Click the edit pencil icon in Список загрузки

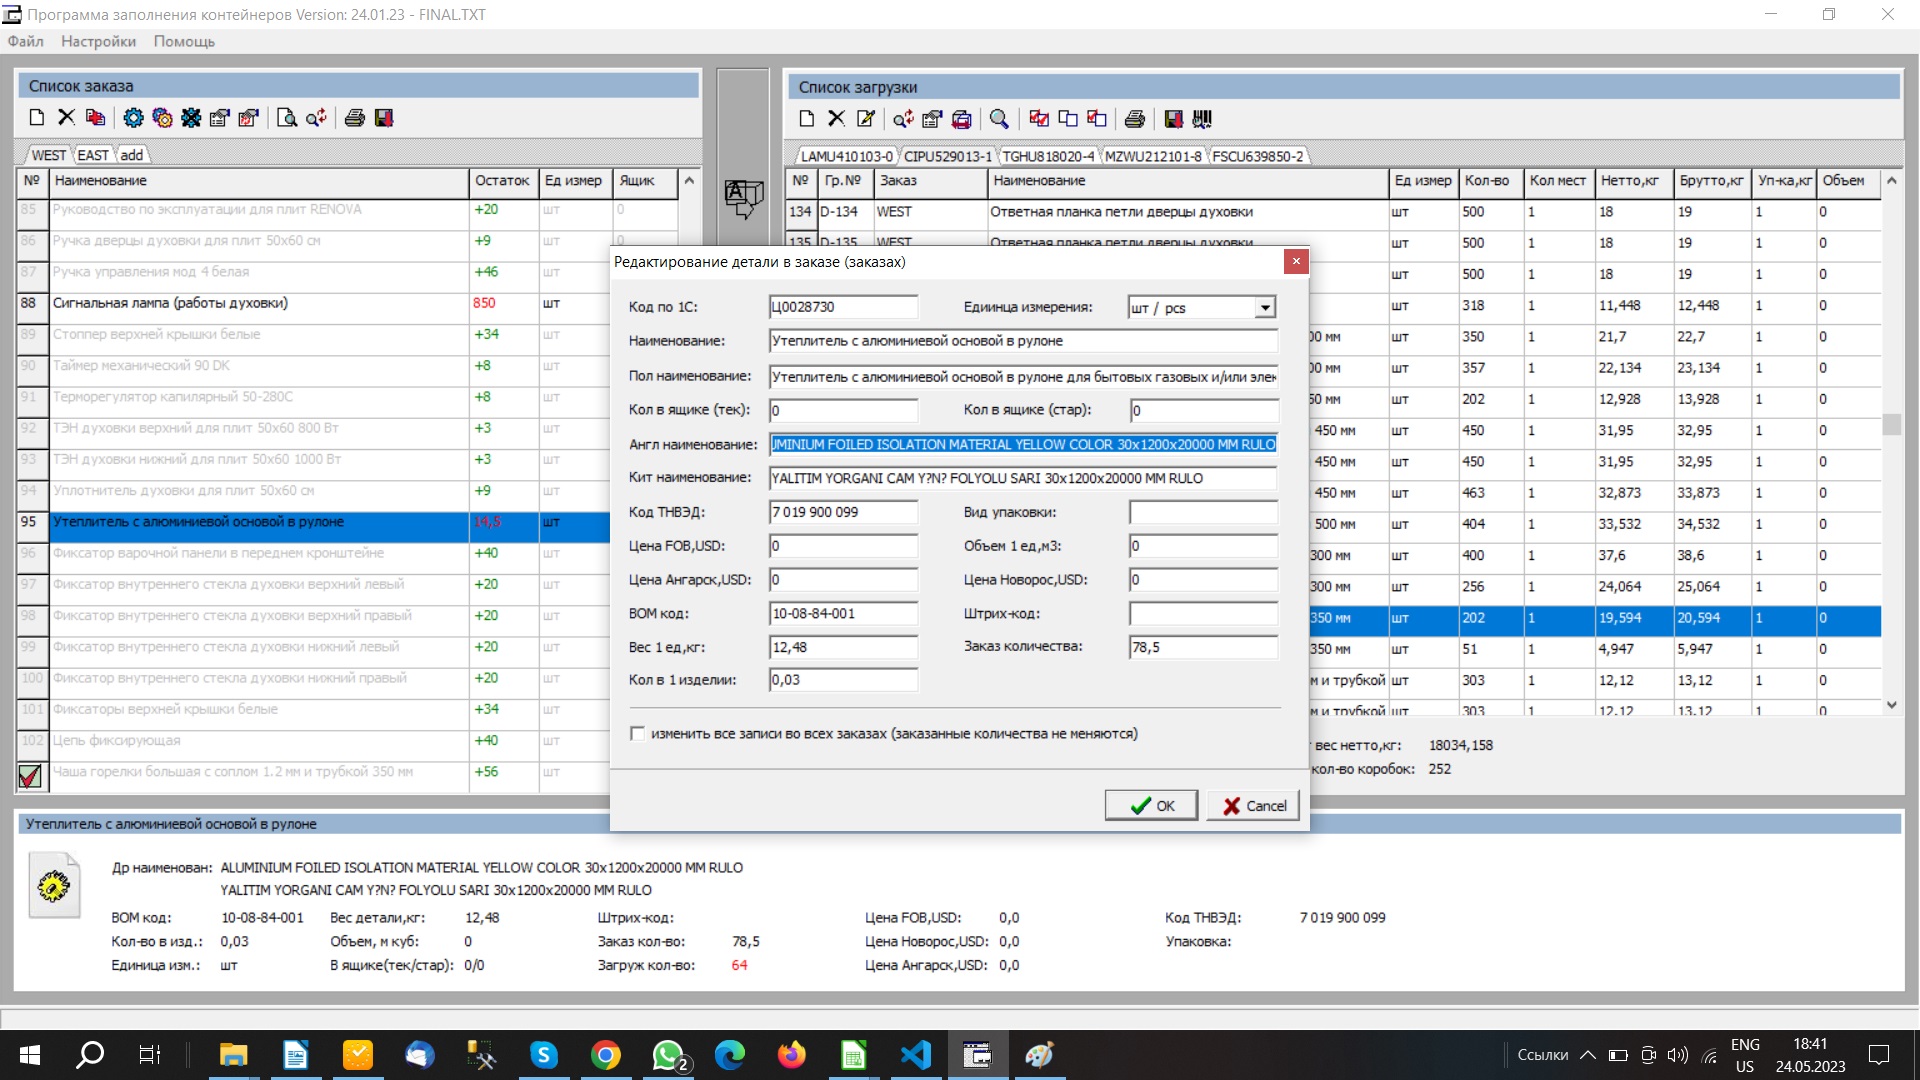coord(866,119)
